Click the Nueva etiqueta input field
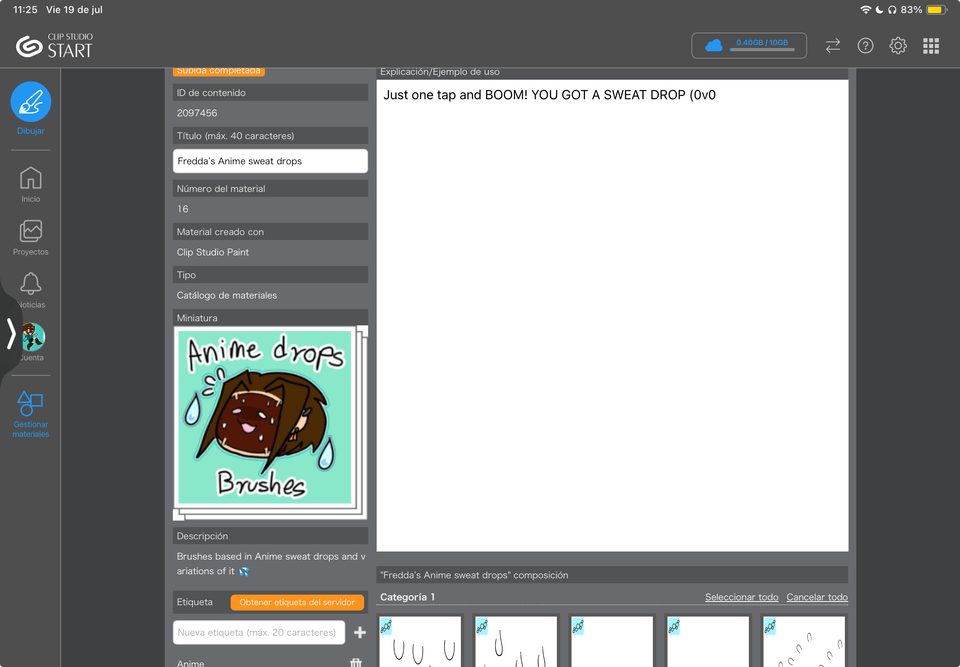This screenshot has width=960, height=667. point(259,633)
